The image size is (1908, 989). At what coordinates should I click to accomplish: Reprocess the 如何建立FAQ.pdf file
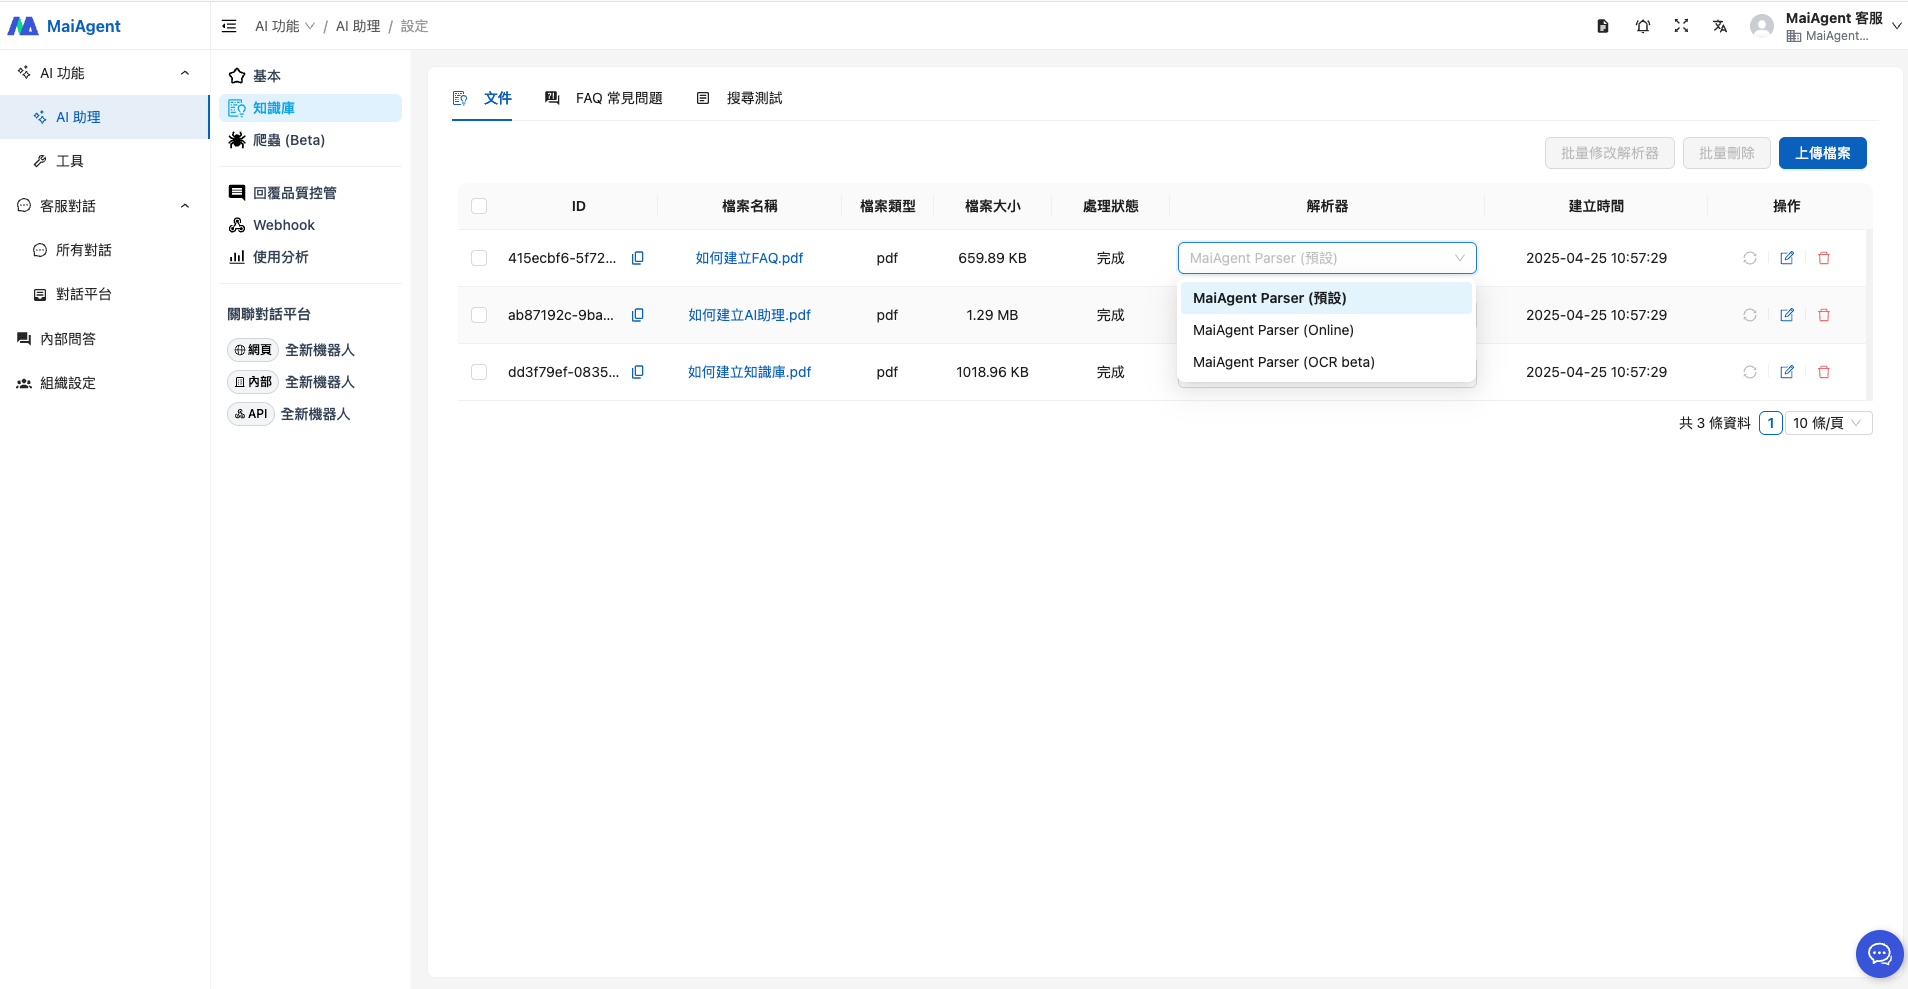pyautogui.click(x=1750, y=258)
